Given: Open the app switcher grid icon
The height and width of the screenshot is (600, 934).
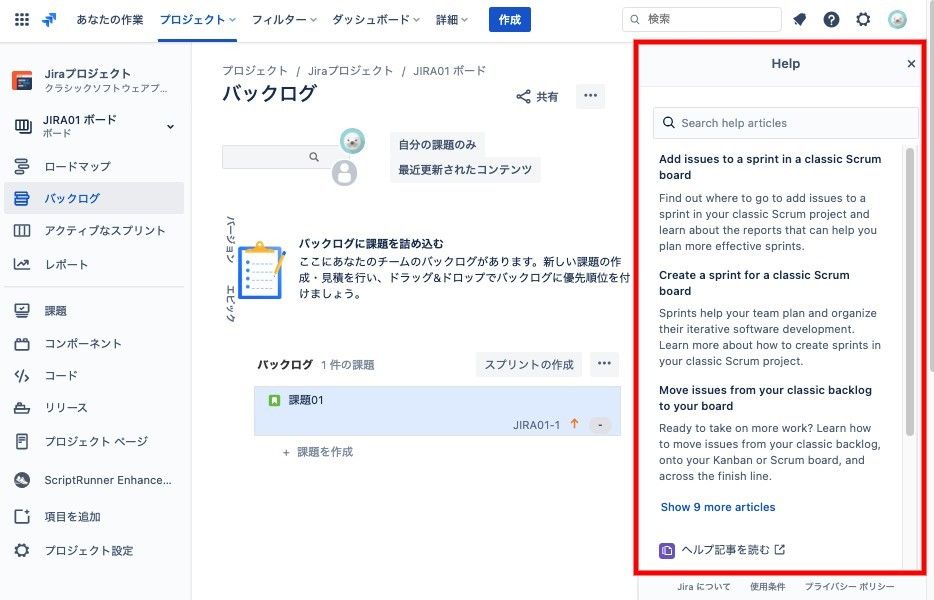Looking at the screenshot, I should tap(21, 20).
